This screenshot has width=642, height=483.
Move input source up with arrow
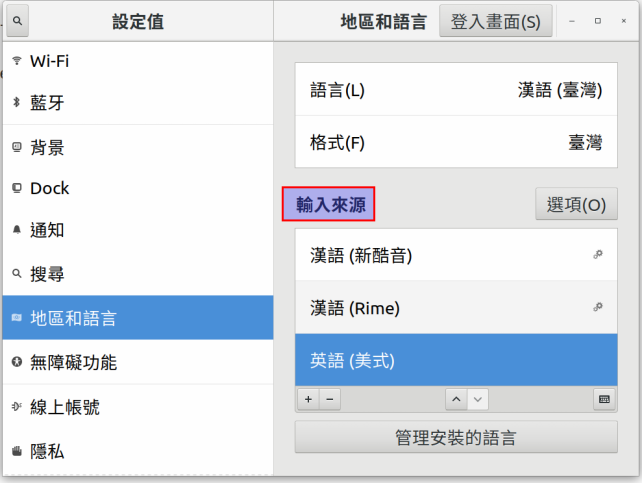point(456,399)
